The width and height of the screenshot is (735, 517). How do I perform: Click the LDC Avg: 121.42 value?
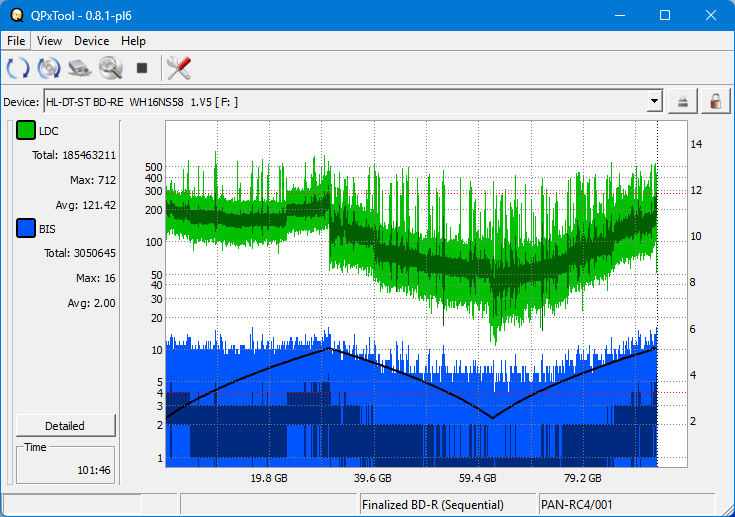[x=85, y=205]
